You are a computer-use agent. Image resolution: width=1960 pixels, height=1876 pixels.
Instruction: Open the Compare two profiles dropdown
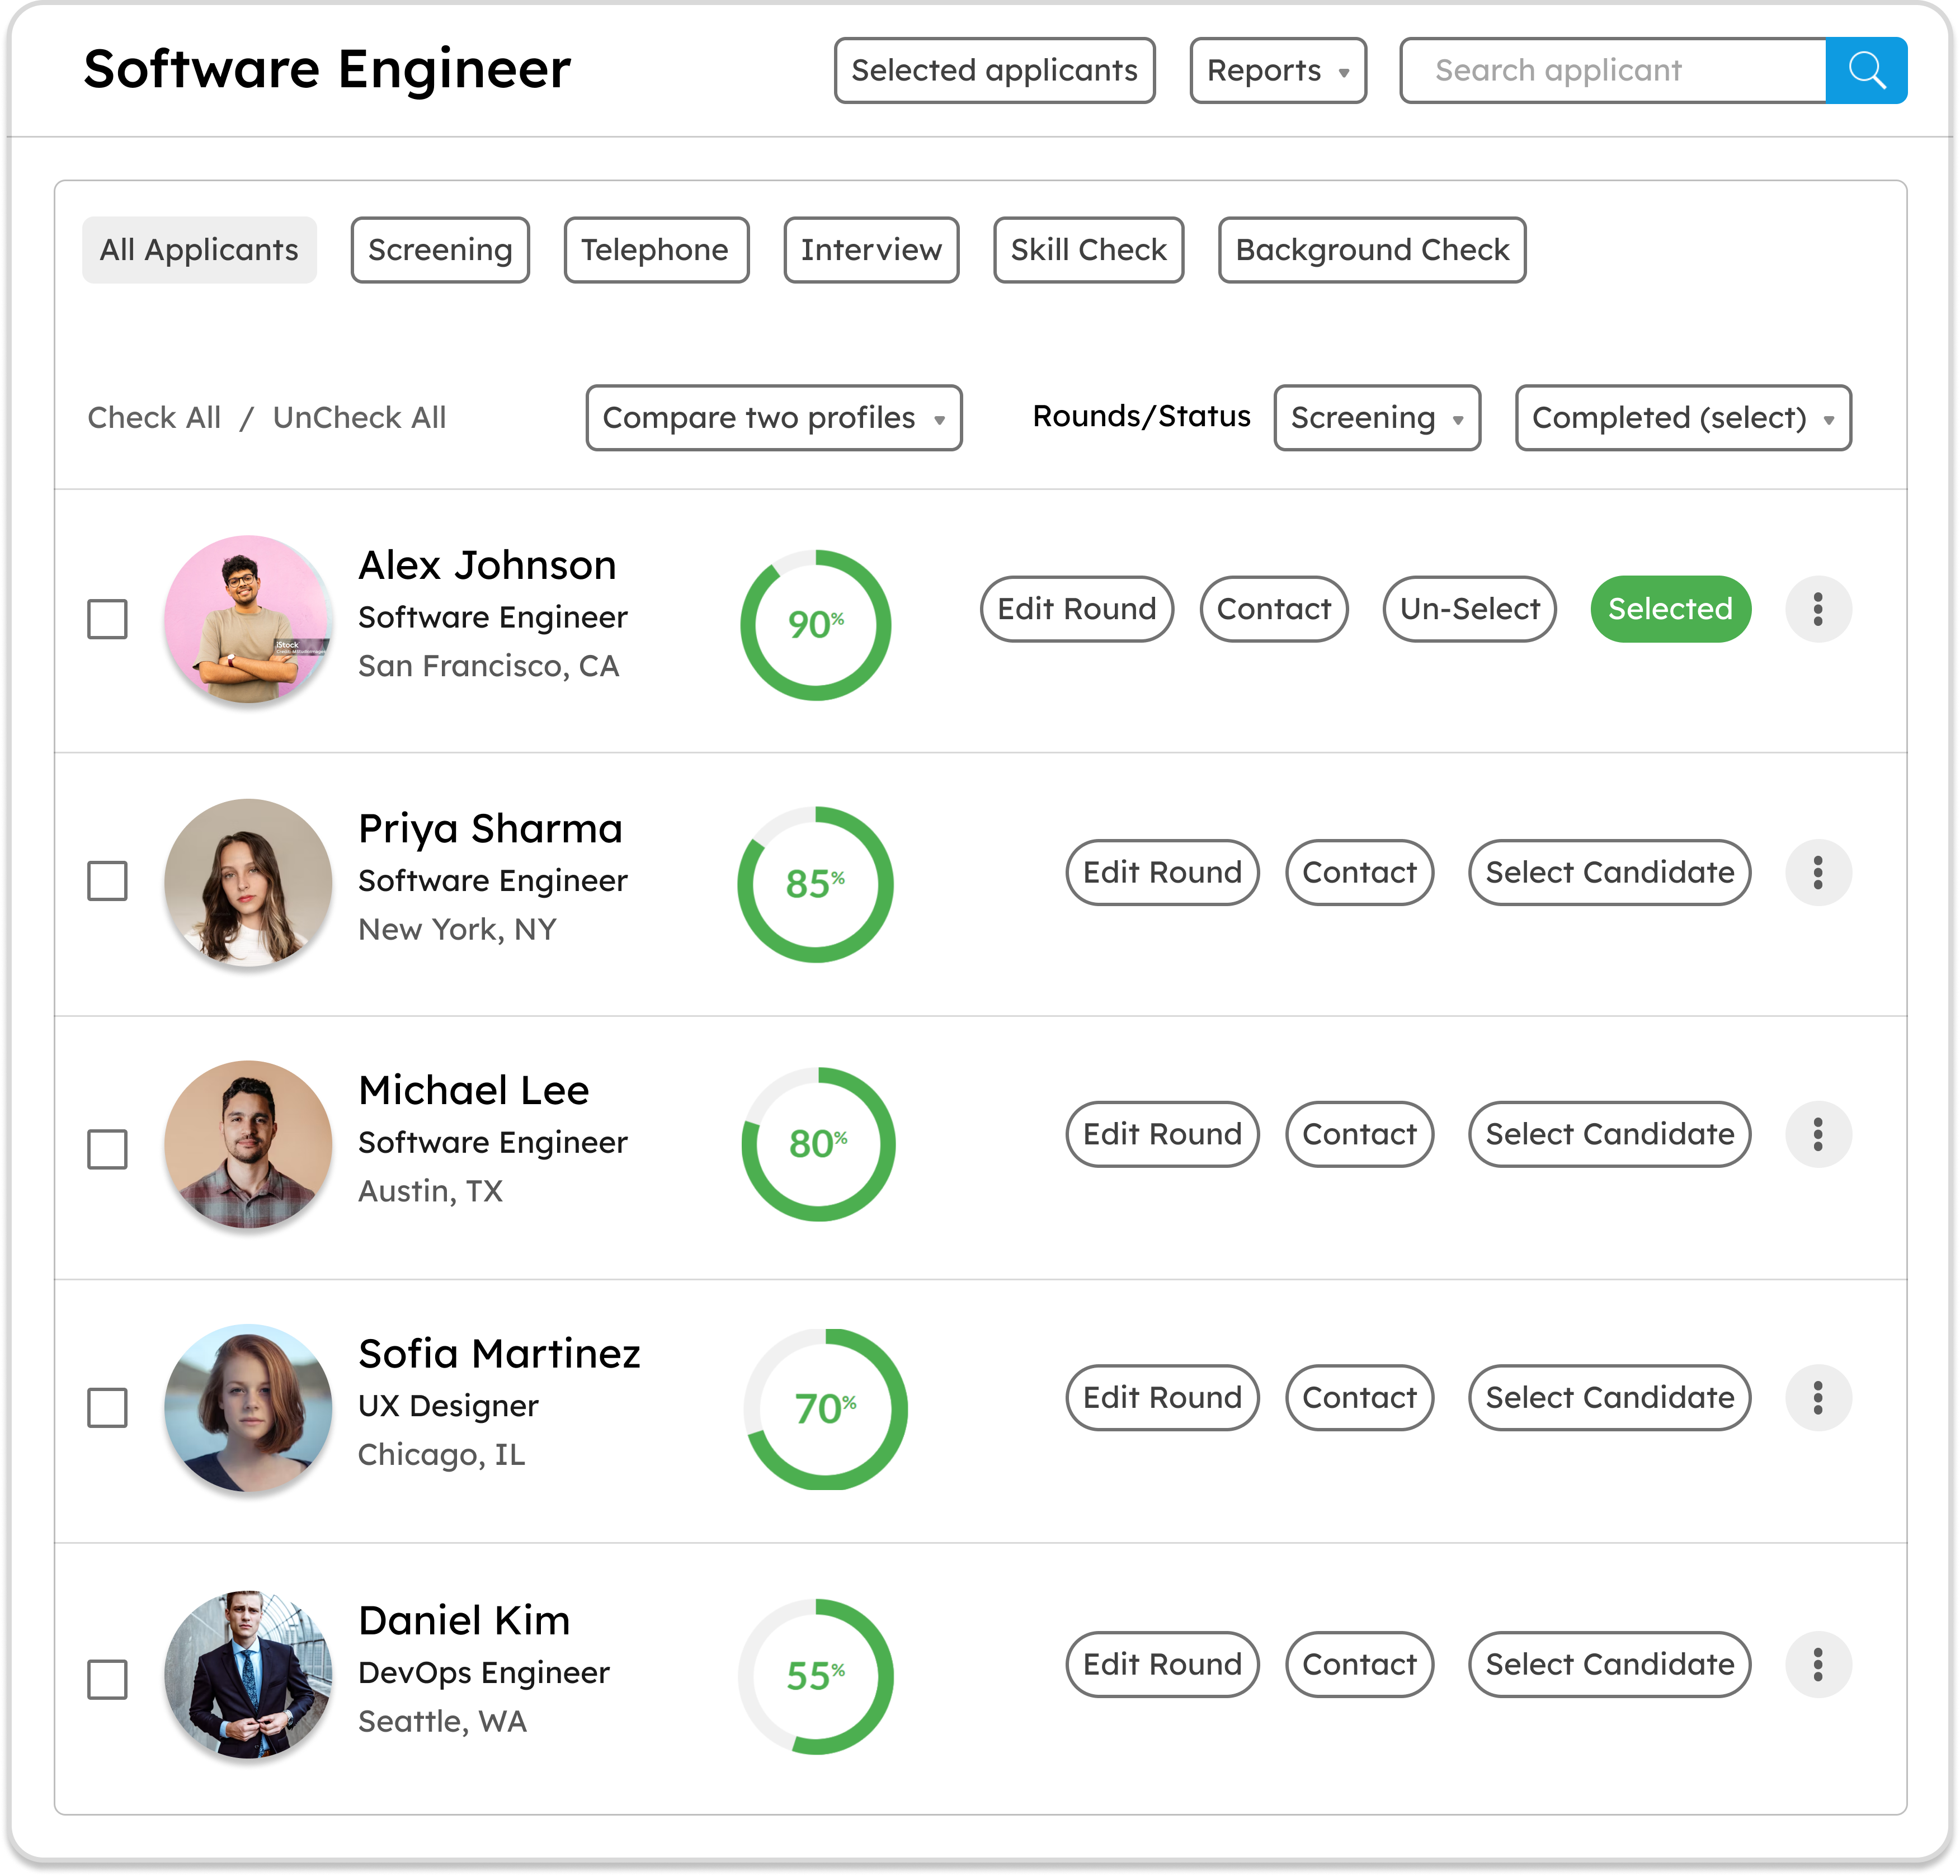[x=773, y=418]
